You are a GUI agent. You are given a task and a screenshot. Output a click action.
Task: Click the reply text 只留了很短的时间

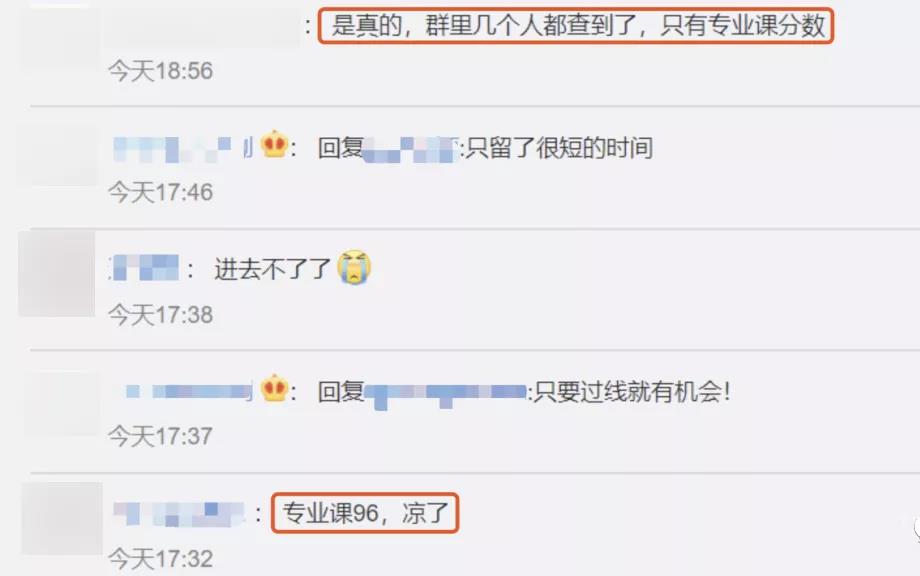[x=560, y=148]
